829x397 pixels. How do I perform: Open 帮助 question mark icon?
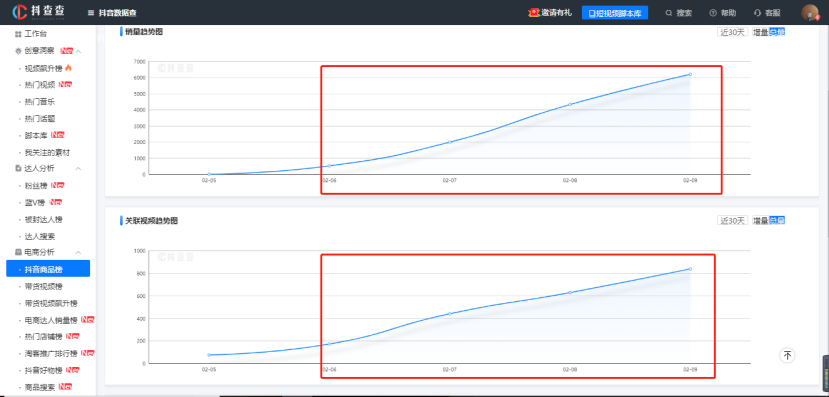tap(713, 13)
